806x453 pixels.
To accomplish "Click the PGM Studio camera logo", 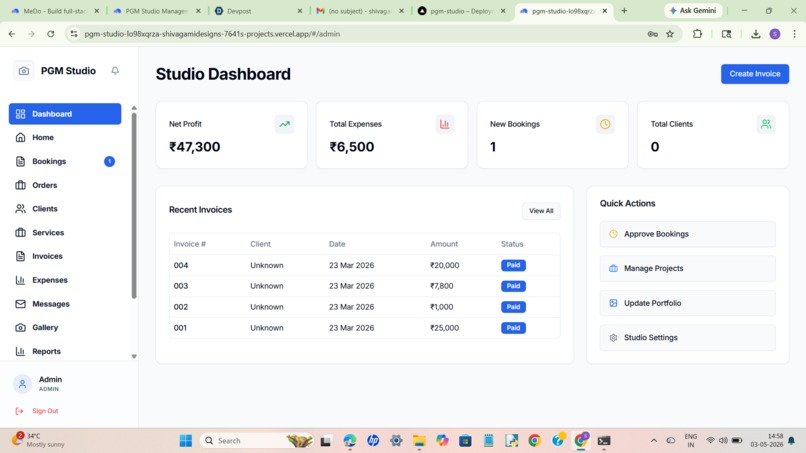I will coord(24,71).
